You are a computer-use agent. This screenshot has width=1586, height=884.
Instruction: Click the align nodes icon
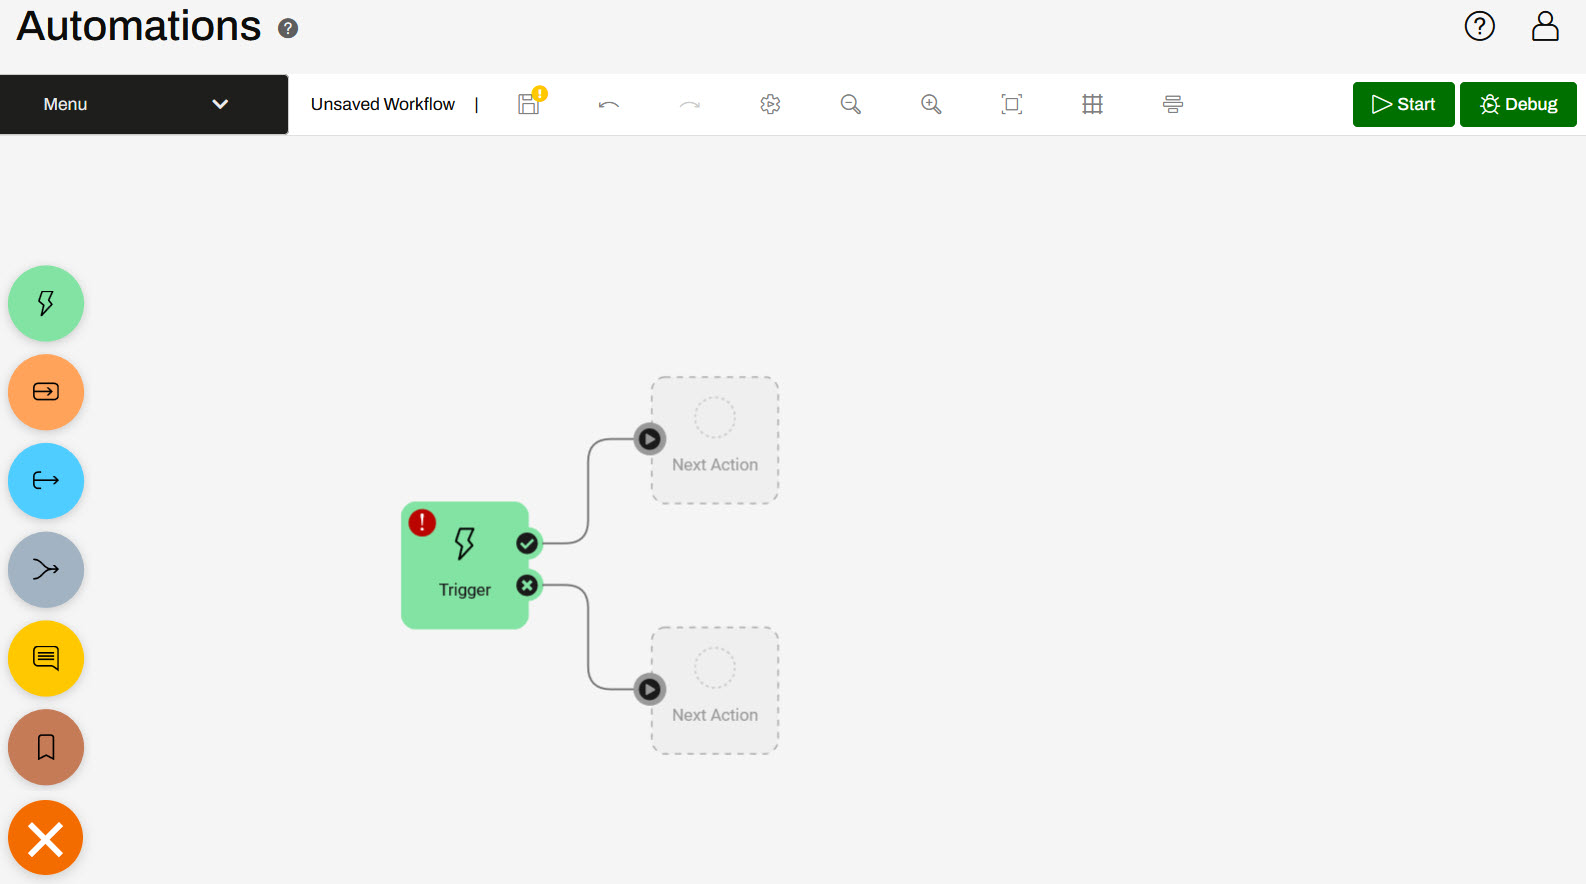(x=1173, y=104)
